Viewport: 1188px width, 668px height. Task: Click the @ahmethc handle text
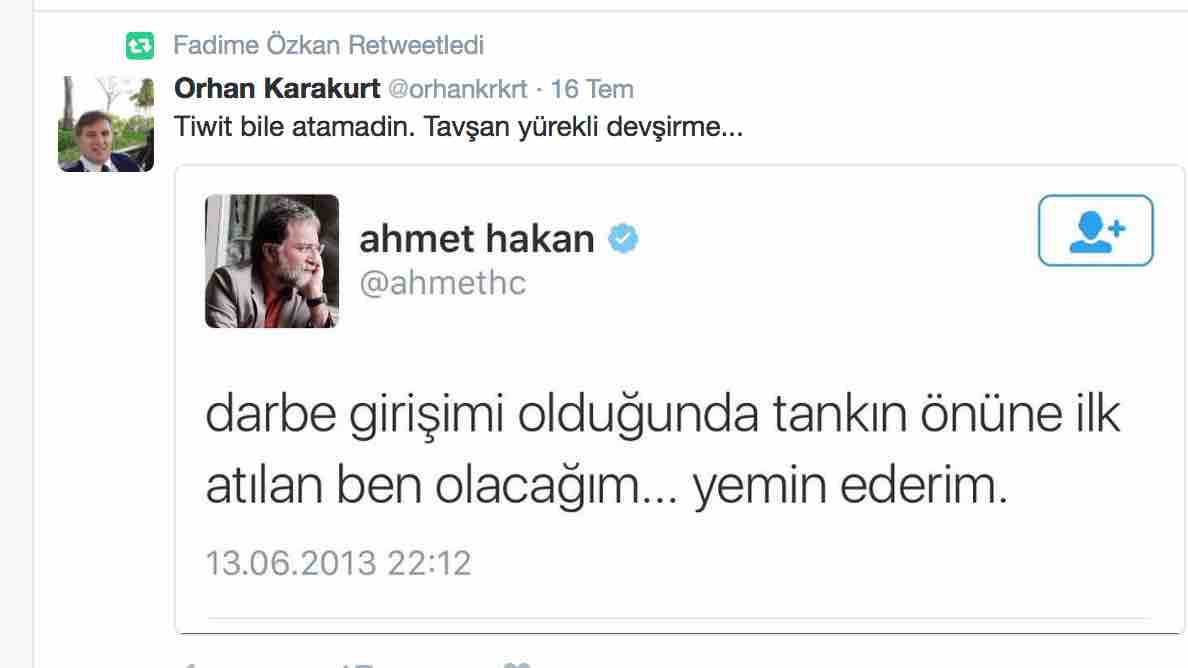442,283
